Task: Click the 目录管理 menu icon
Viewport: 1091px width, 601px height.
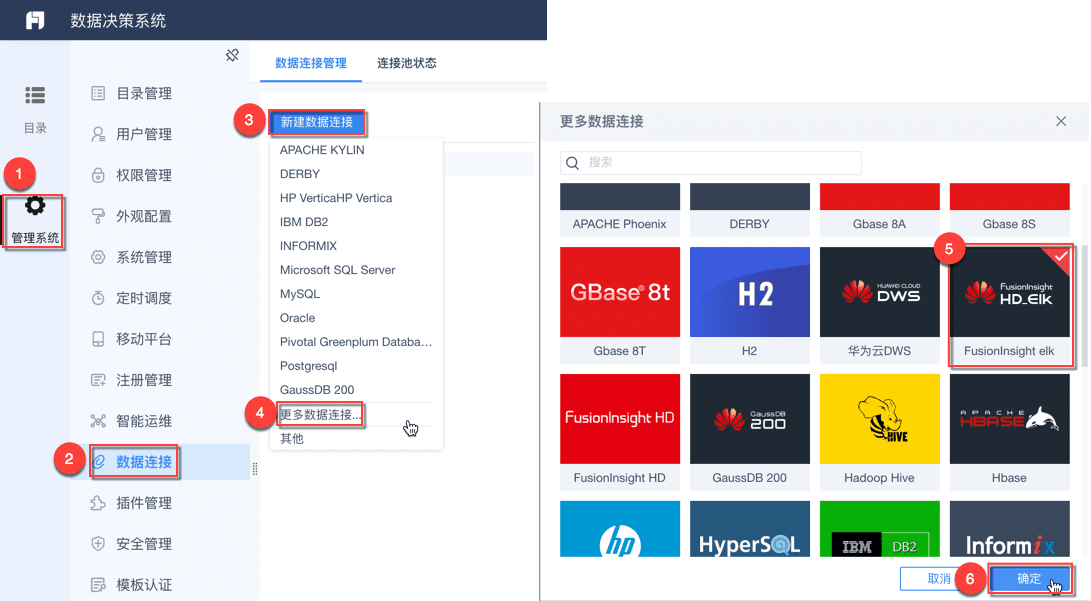Action: tap(98, 93)
